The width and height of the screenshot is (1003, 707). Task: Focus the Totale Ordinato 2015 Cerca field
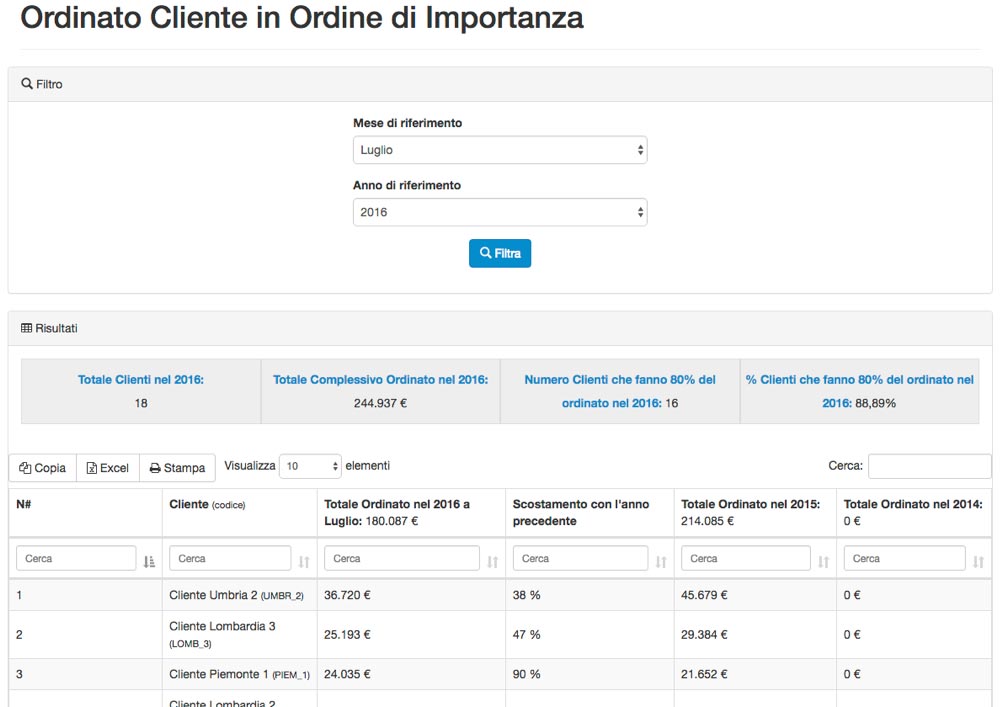click(x=746, y=558)
